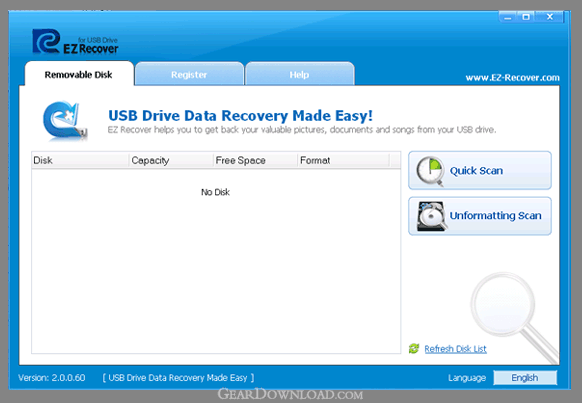The image size is (582, 403).
Task: Minimize the EZ Recover window
Action: [508, 17]
